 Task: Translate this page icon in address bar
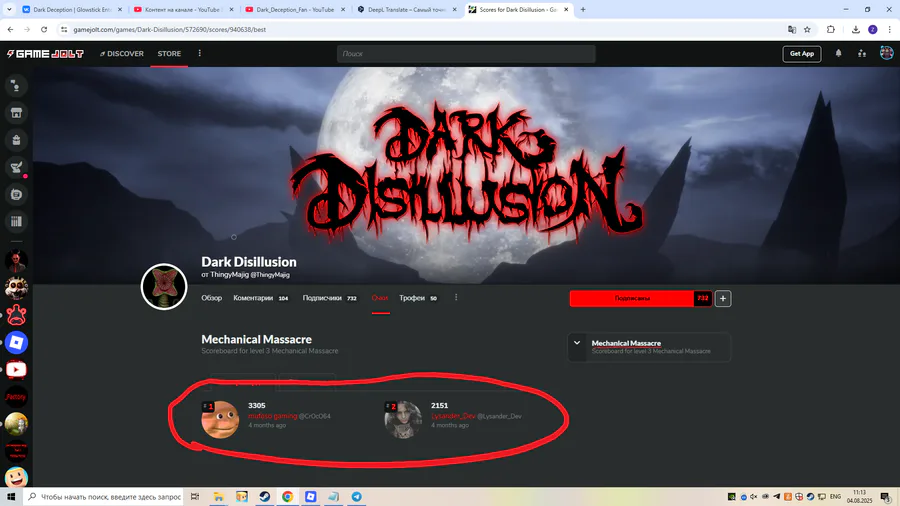(x=792, y=29)
